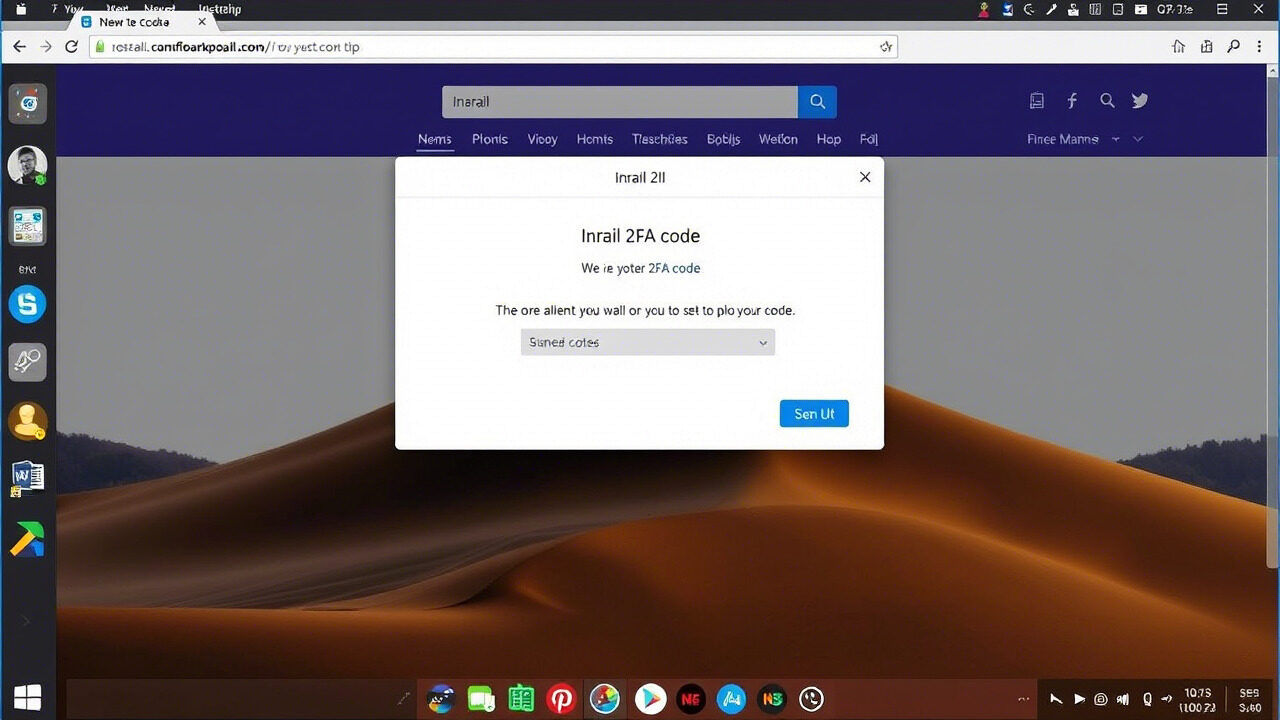Viewport: 1280px width, 720px height.
Task: Follow the 2FA code link
Action: 675,268
